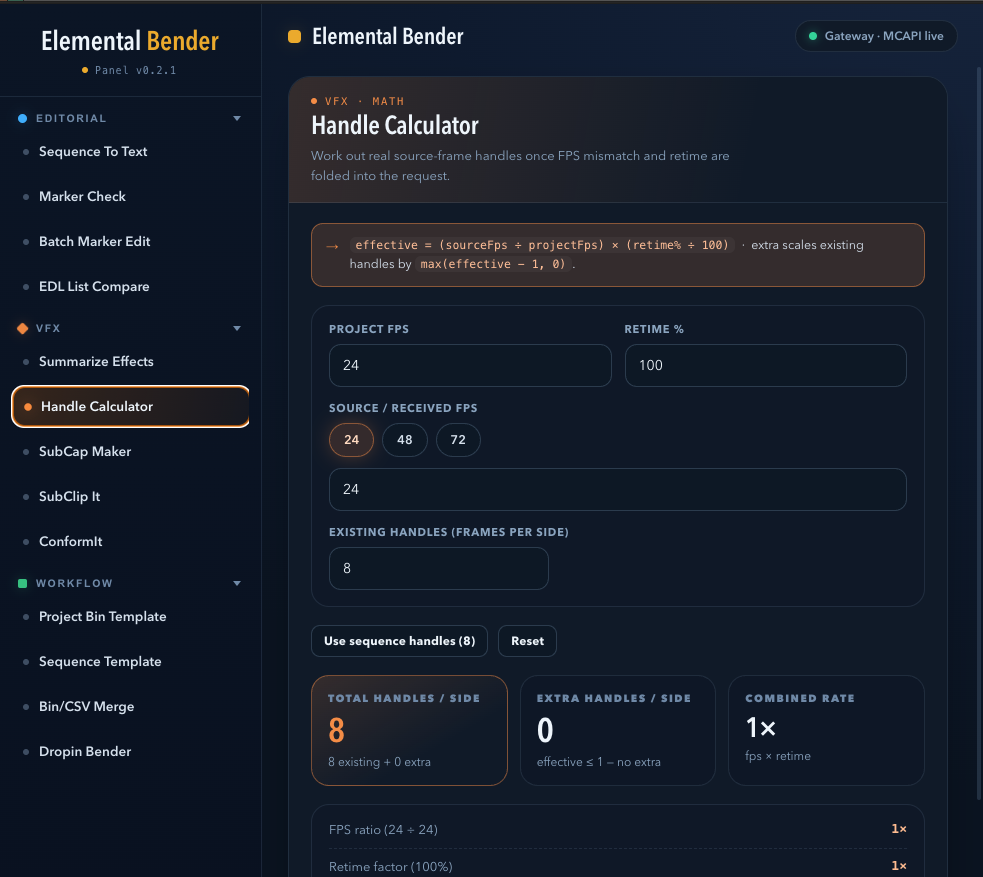
Task: Click the Gateway MCAPI live status pill
Action: tap(876, 36)
